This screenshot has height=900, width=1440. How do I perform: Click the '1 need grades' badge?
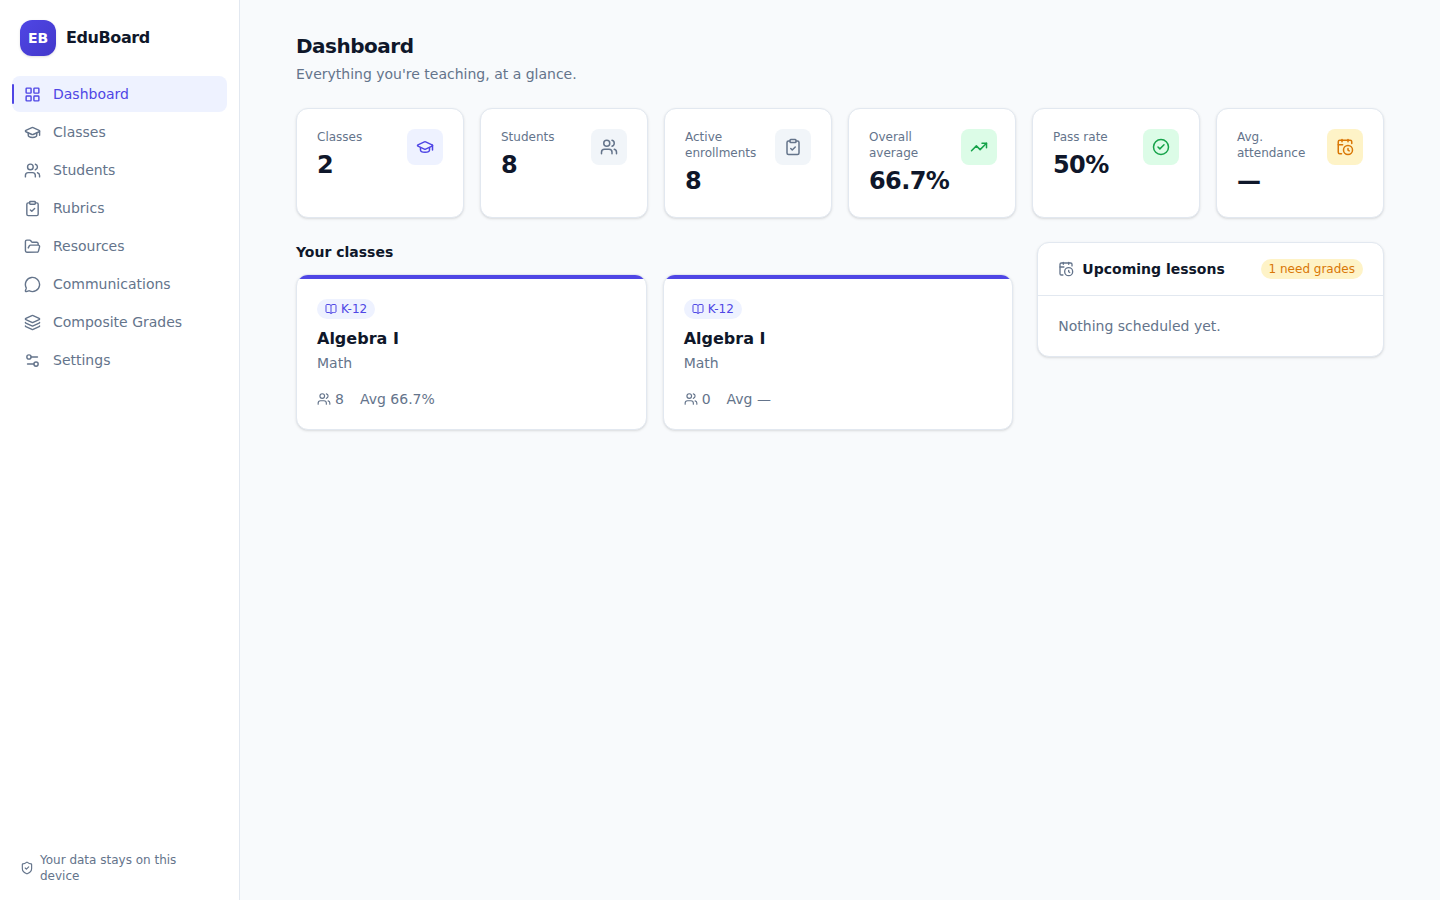click(x=1311, y=269)
